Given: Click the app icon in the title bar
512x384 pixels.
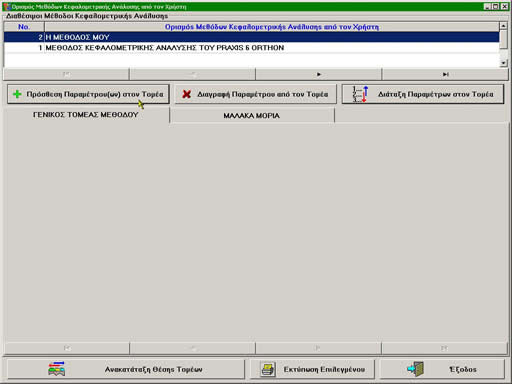Looking at the screenshot, I should click(x=6, y=6).
